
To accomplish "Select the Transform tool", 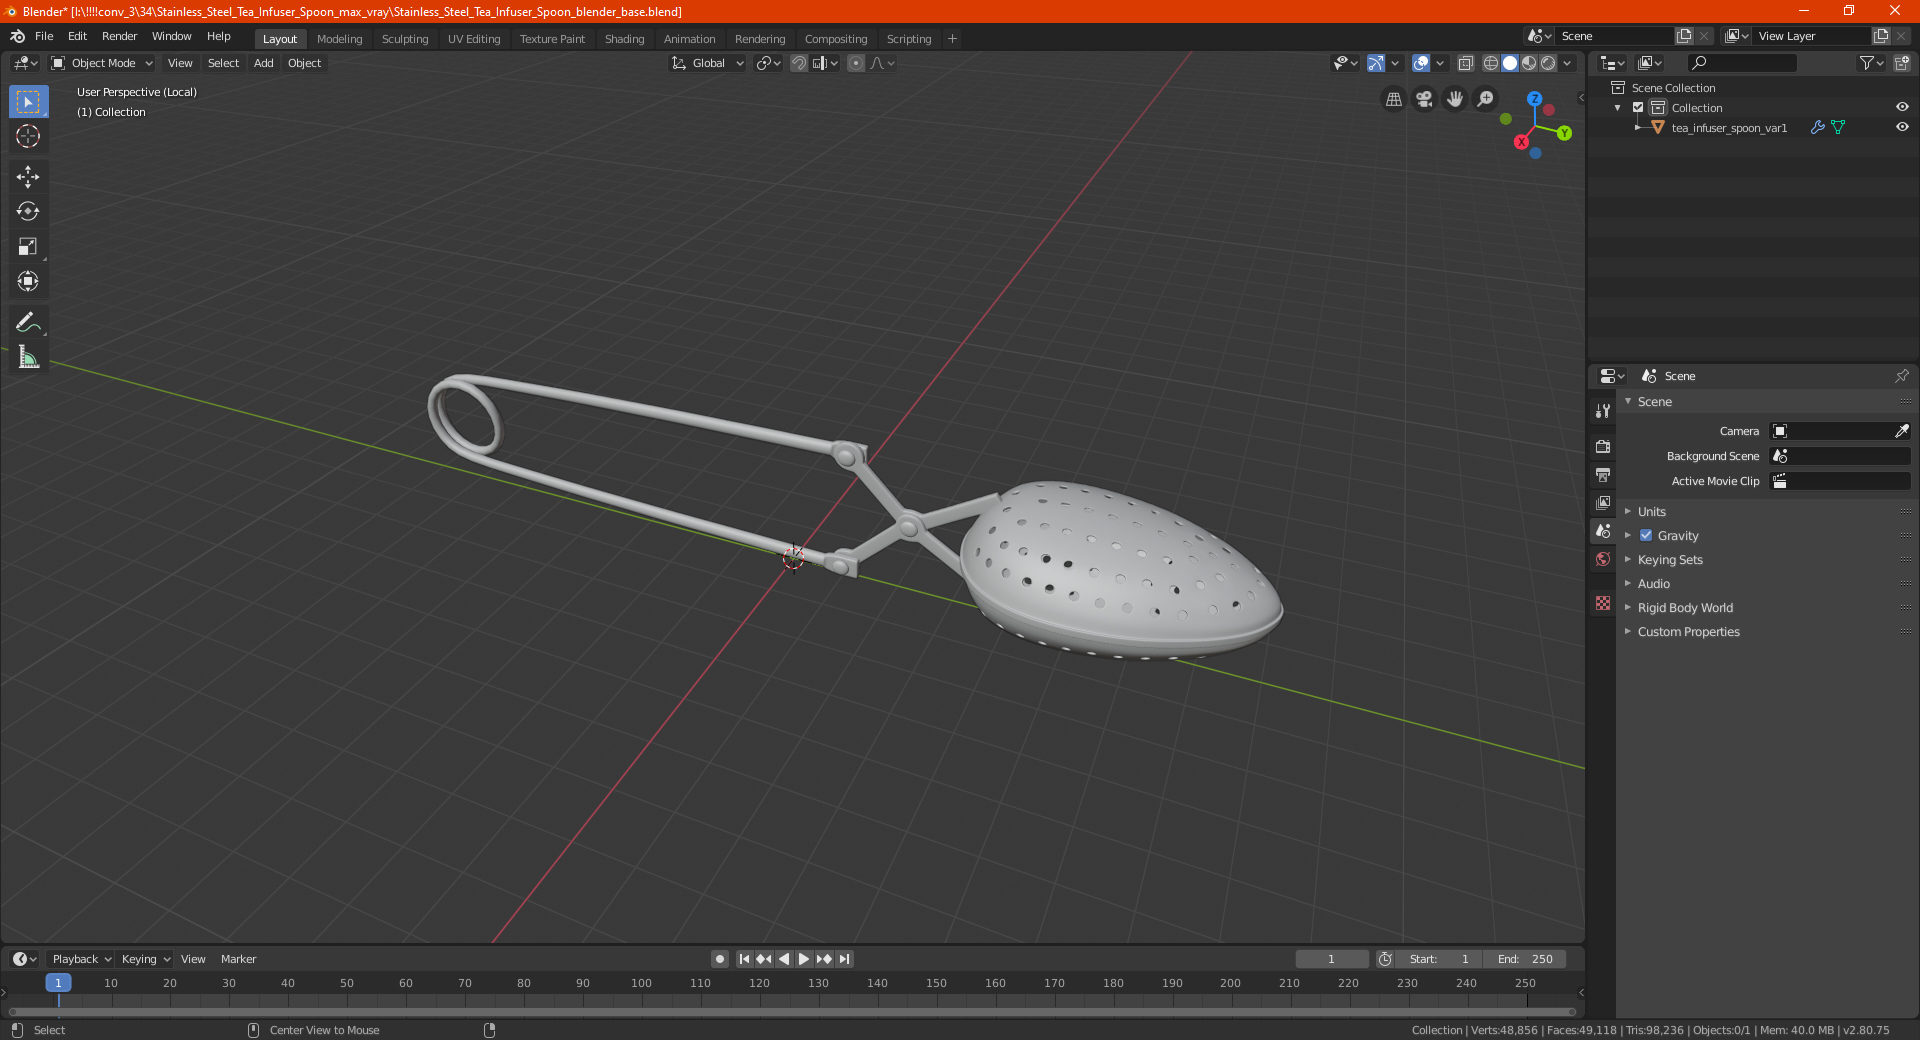I will pos(28,282).
